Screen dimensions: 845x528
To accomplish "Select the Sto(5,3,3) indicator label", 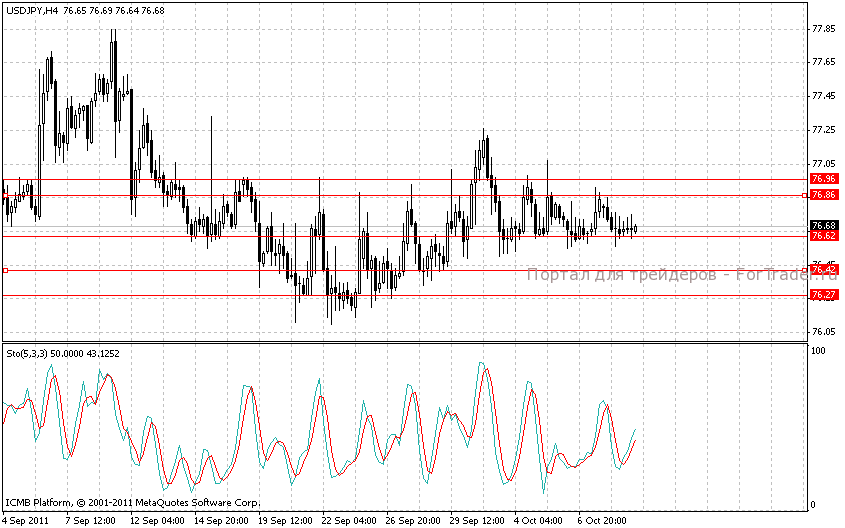I will 29,353.
